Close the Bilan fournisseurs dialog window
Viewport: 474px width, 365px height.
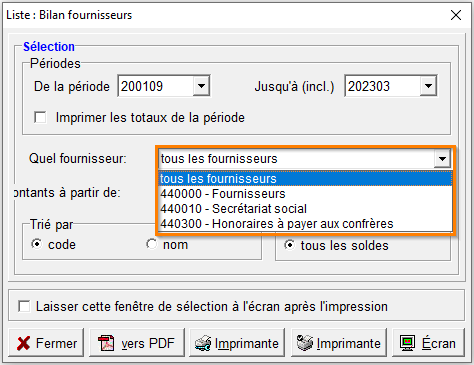tap(456, 15)
